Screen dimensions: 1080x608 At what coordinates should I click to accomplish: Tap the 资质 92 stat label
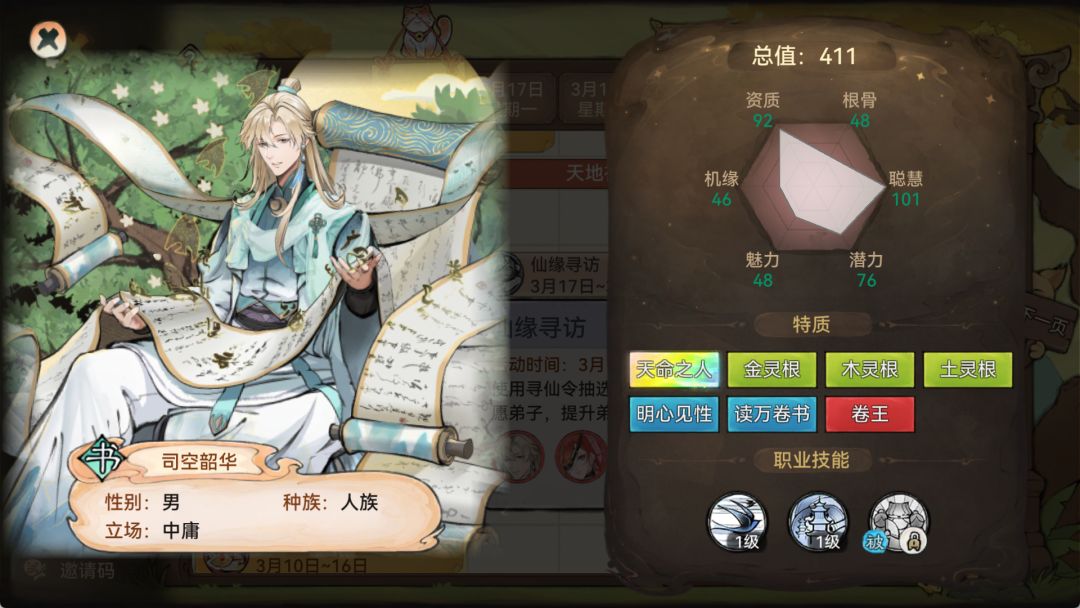pyautogui.click(x=762, y=110)
